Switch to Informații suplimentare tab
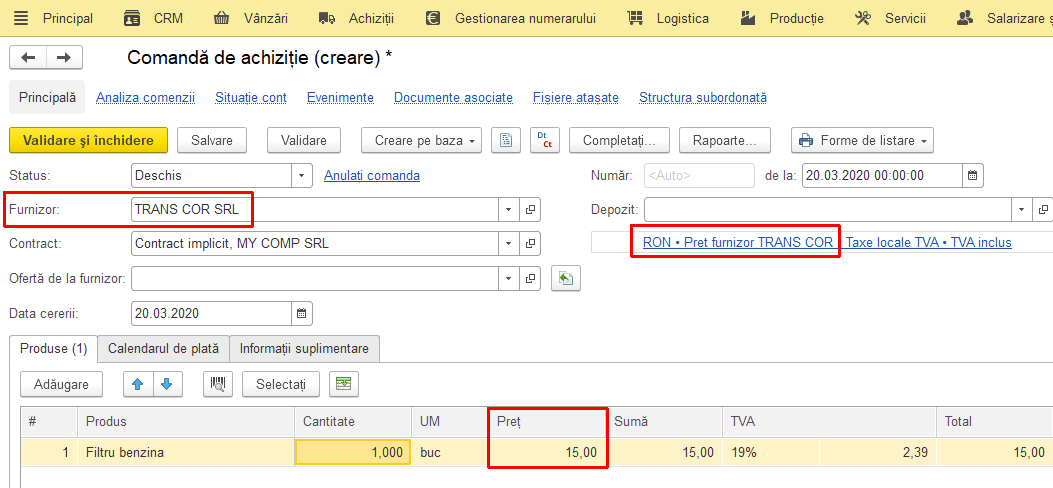Screen dimensions: 1053x488 pyautogui.click(x=304, y=349)
